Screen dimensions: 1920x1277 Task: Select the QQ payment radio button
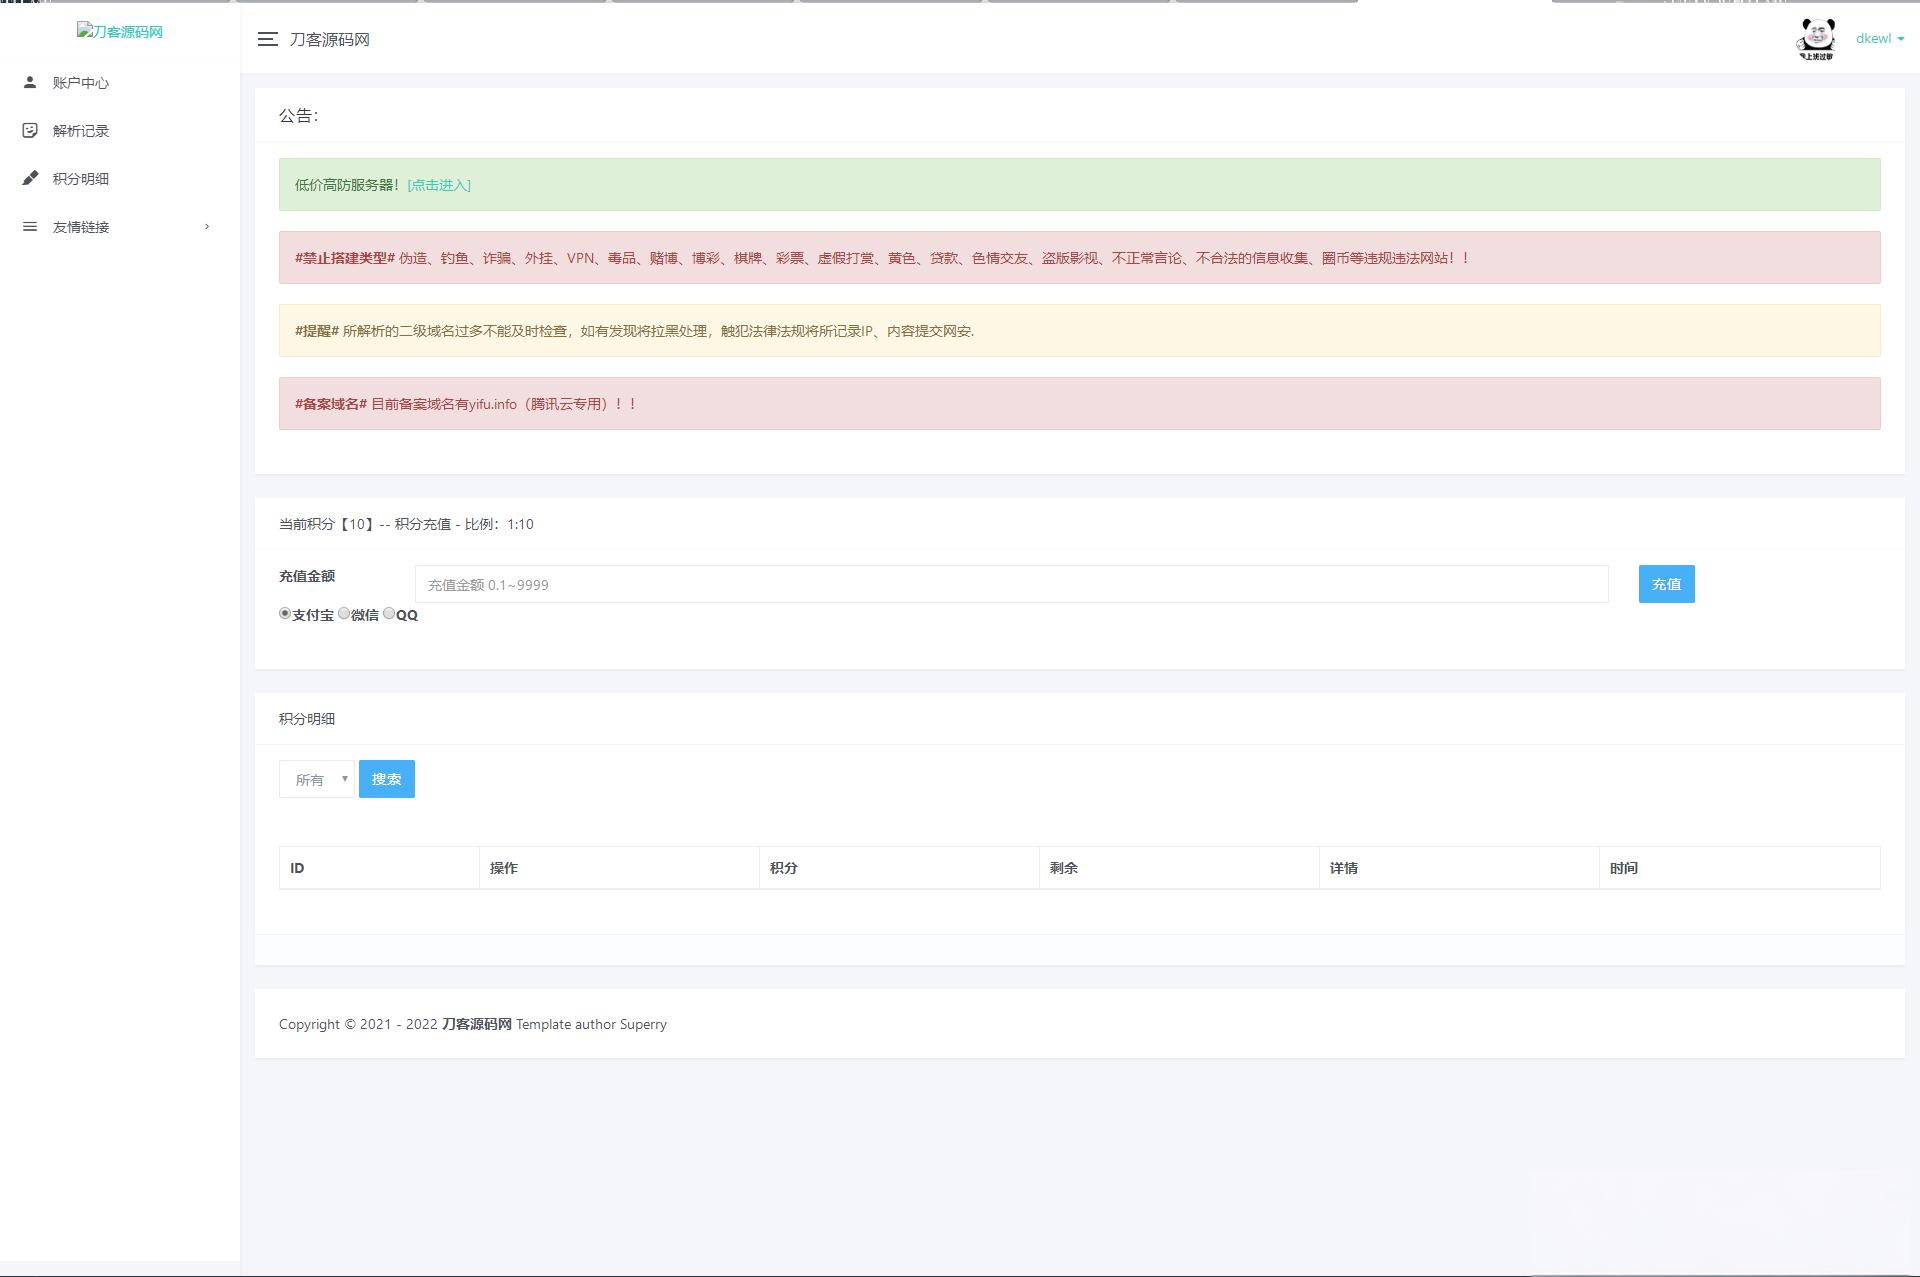389,613
